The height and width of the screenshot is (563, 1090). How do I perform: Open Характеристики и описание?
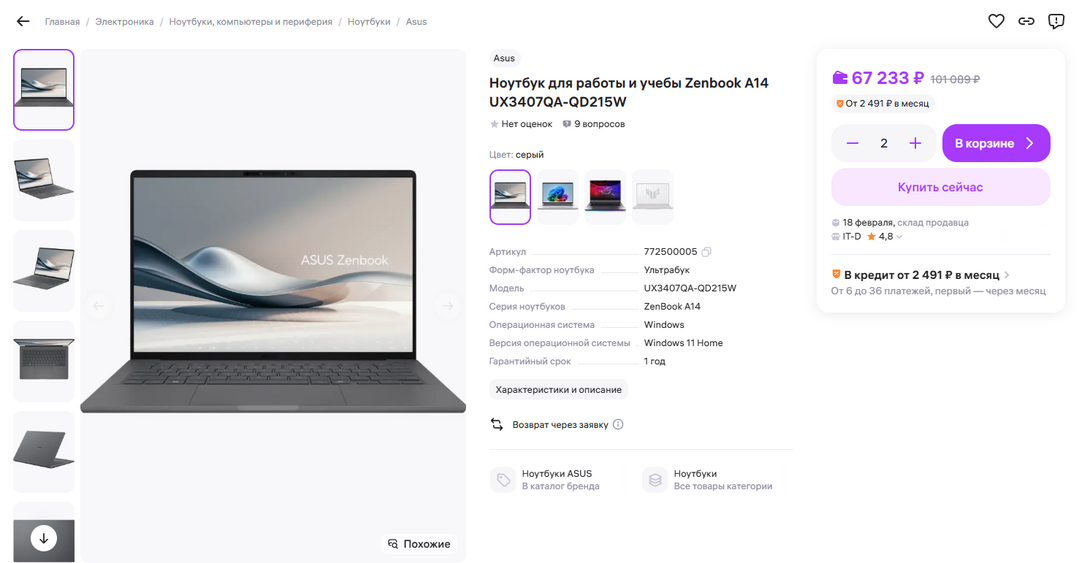558,389
